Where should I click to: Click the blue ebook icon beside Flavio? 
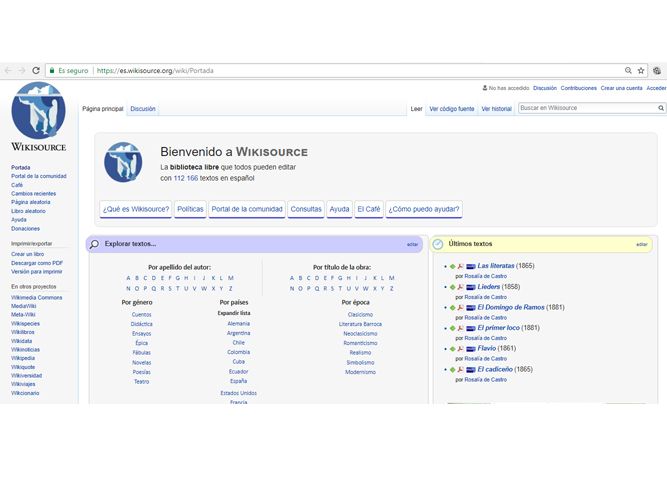pyautogui.click(x=471, y=349)
